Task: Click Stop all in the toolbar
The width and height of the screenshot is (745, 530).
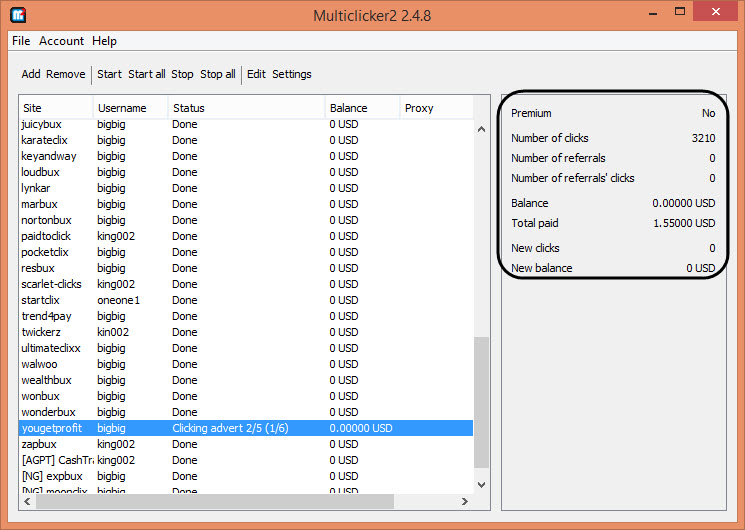Action: pyautogui.click(x=218, y=74)
